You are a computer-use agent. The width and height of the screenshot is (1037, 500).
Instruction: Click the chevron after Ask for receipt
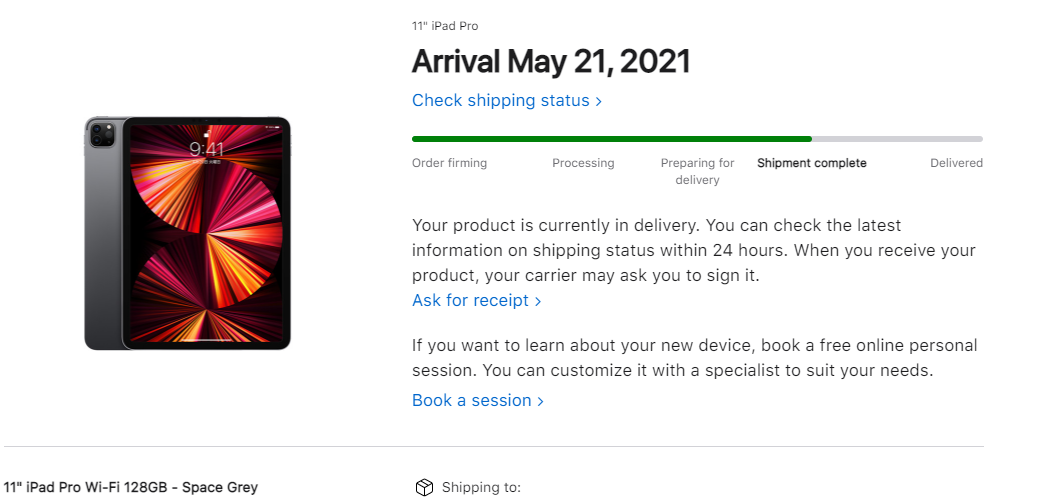(538, 302)
